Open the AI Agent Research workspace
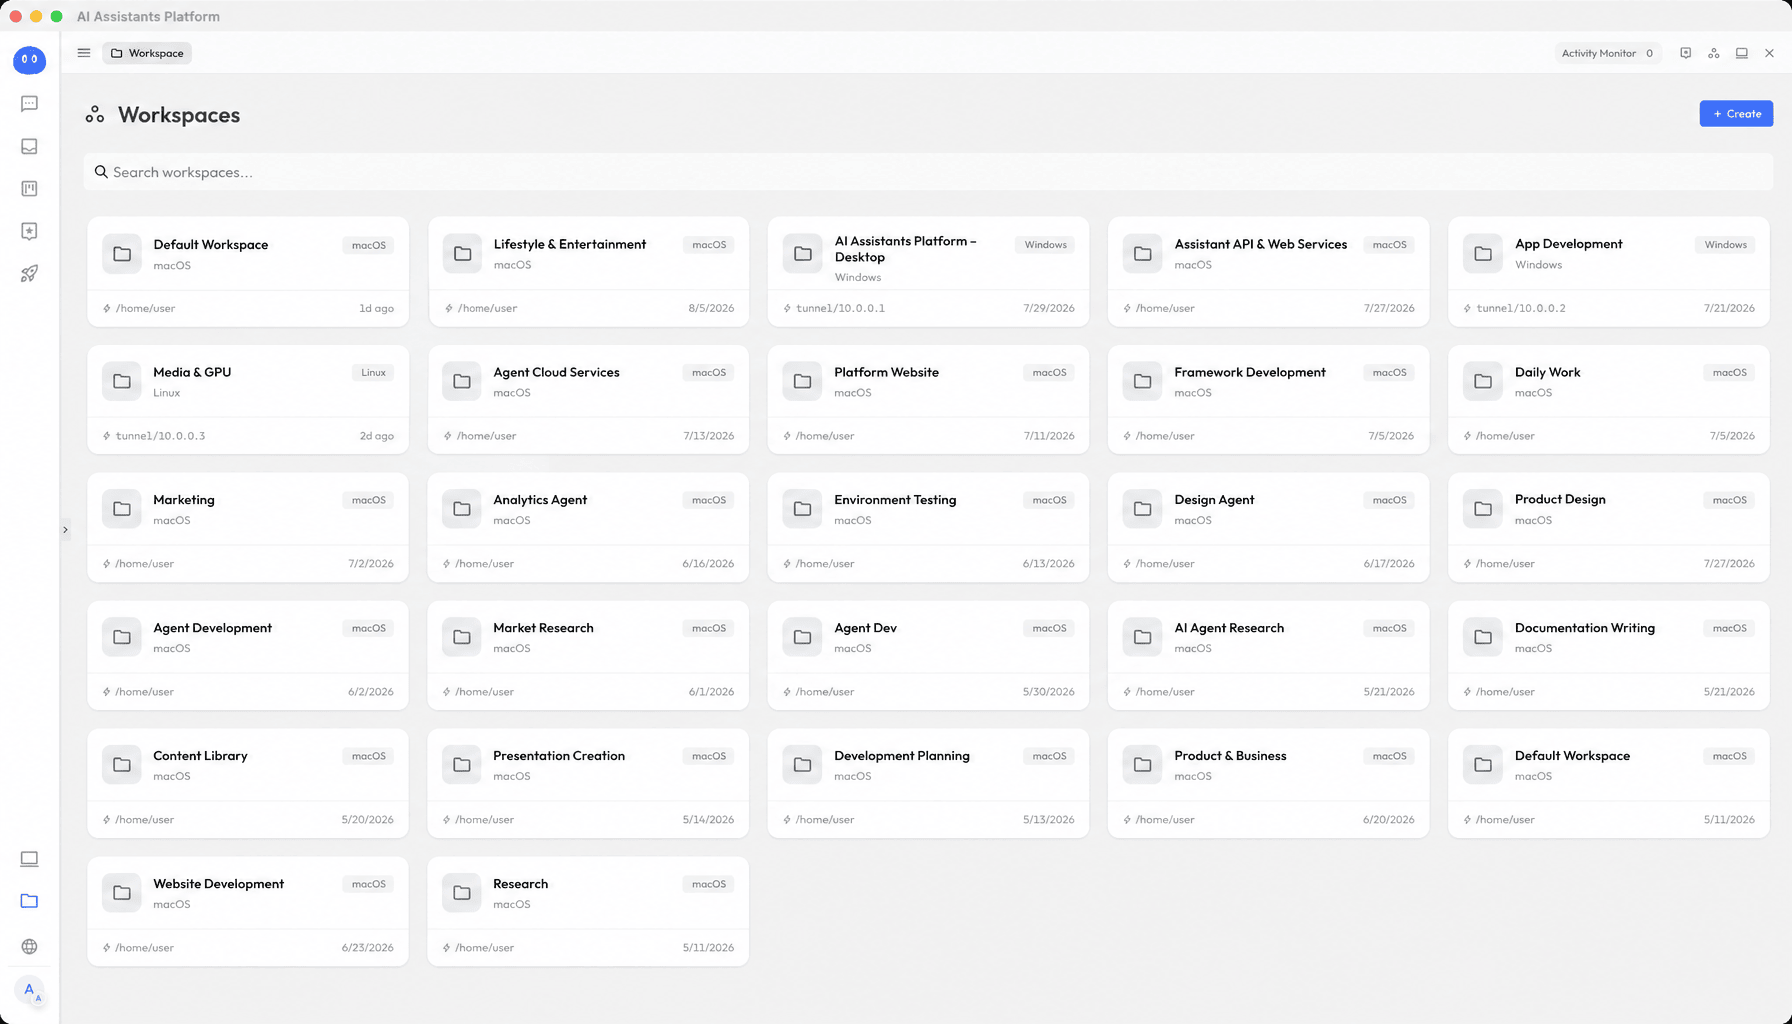Screen dimensions: 1792x1024 coord(1268,656)
